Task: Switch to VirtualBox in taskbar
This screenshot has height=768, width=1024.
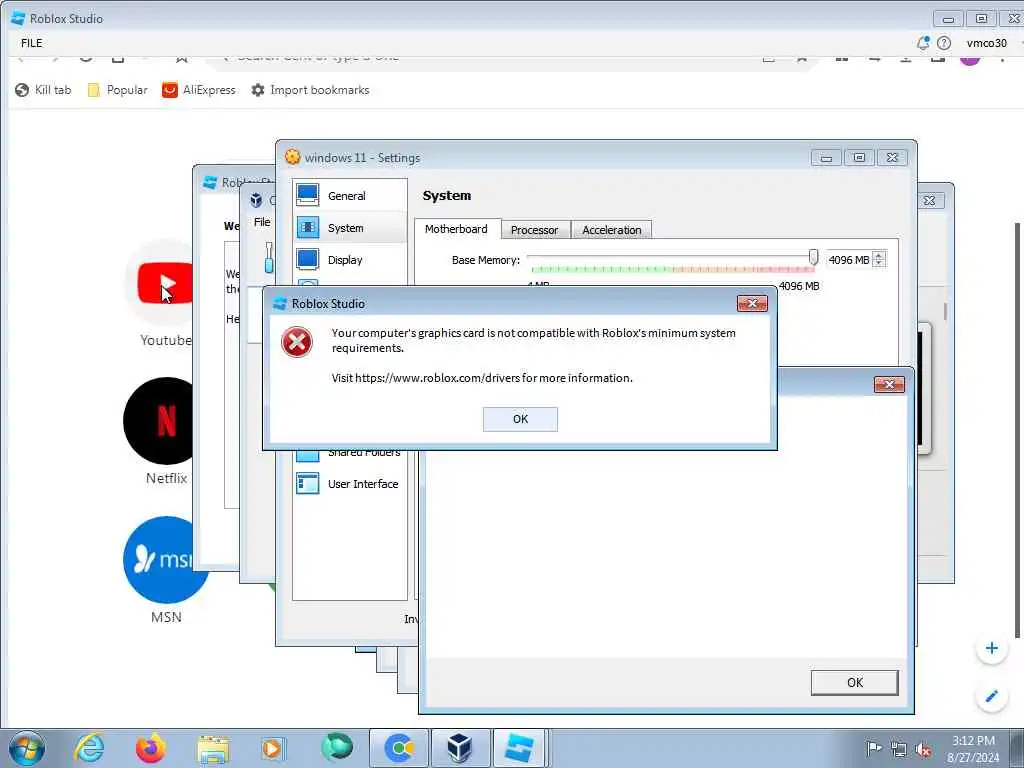Action: (x=460, y=748)
